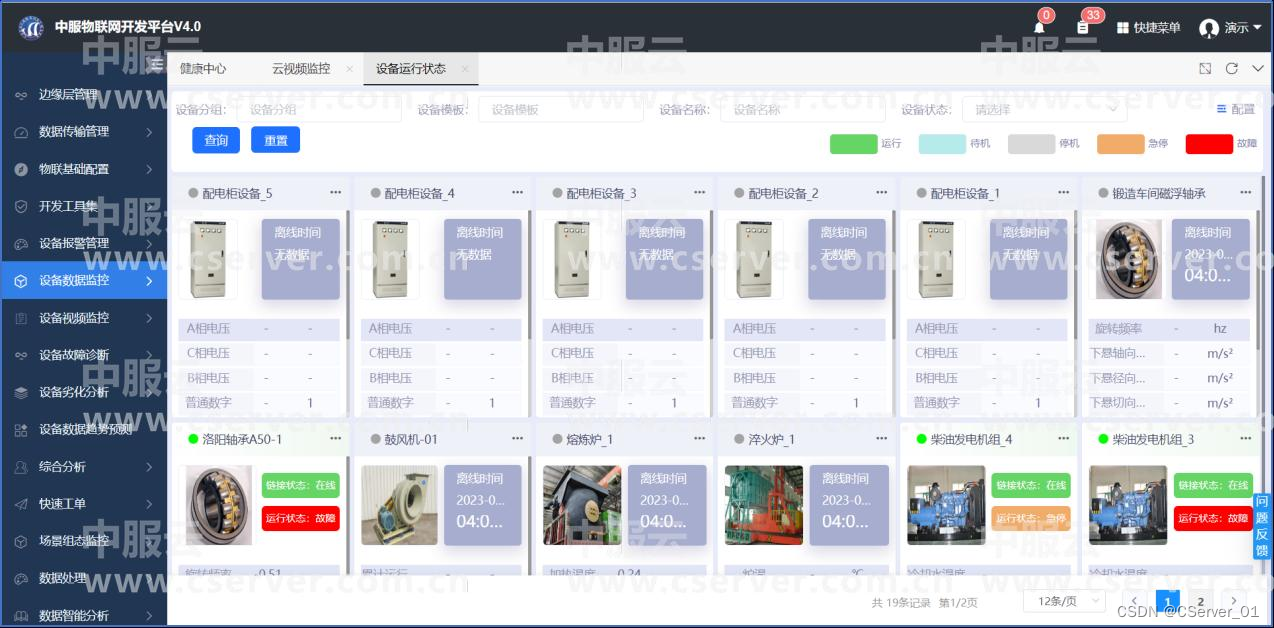Open the 演示 user account dropdown

click(1230, 28)
